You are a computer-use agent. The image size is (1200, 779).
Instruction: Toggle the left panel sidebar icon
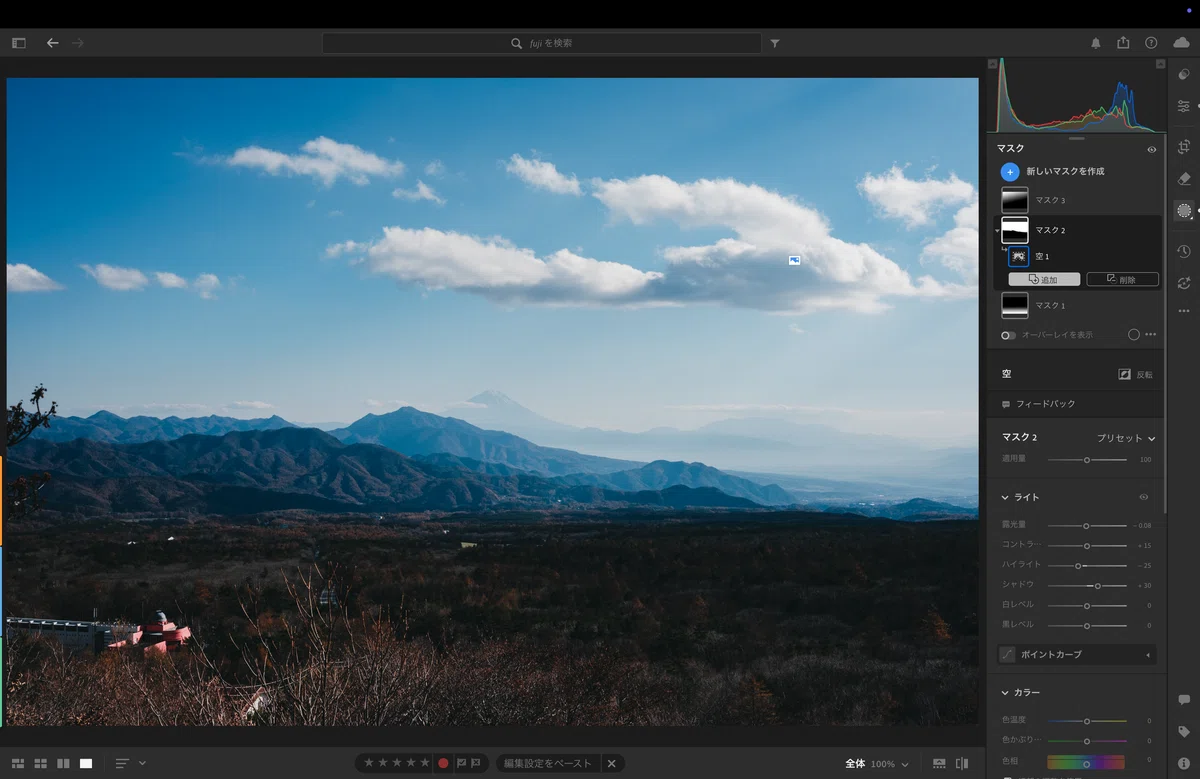(19, 43)
